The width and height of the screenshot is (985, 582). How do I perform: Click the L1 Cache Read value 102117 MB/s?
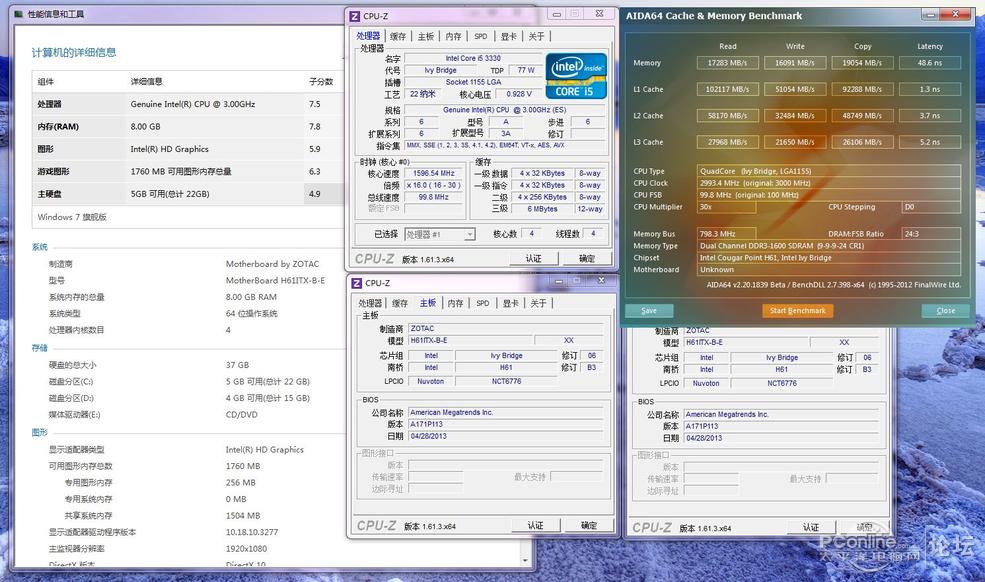pyautogui.click(x=727, y=89)
